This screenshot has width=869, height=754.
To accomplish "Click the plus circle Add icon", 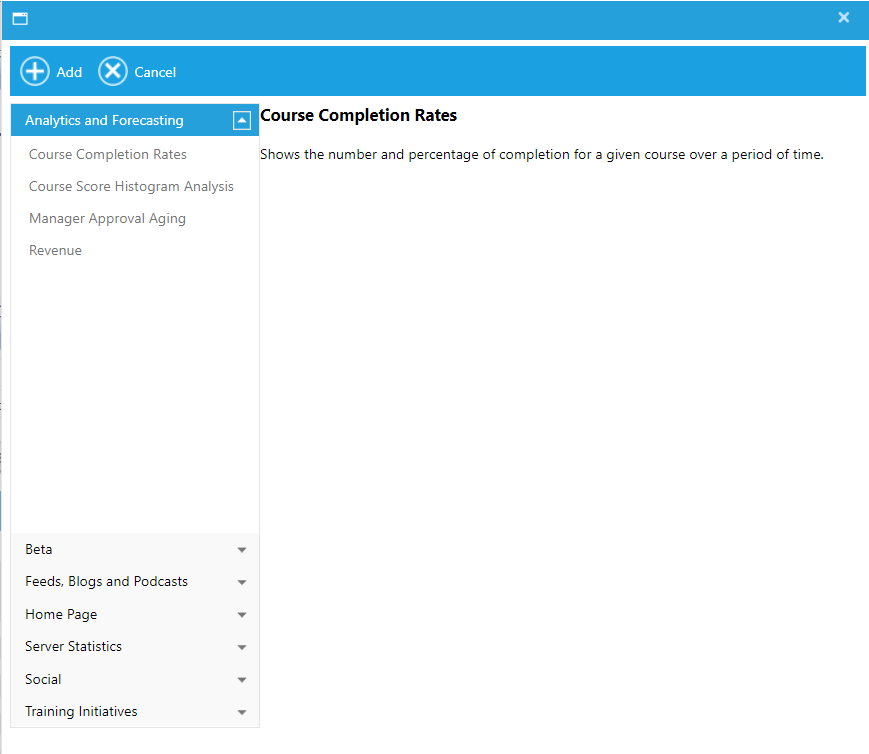I will [35, 71].
